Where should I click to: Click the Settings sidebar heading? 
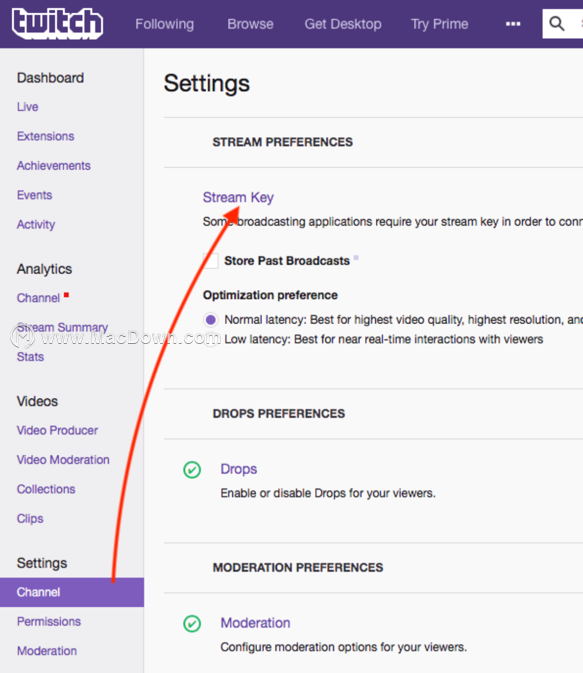[42, 563]
